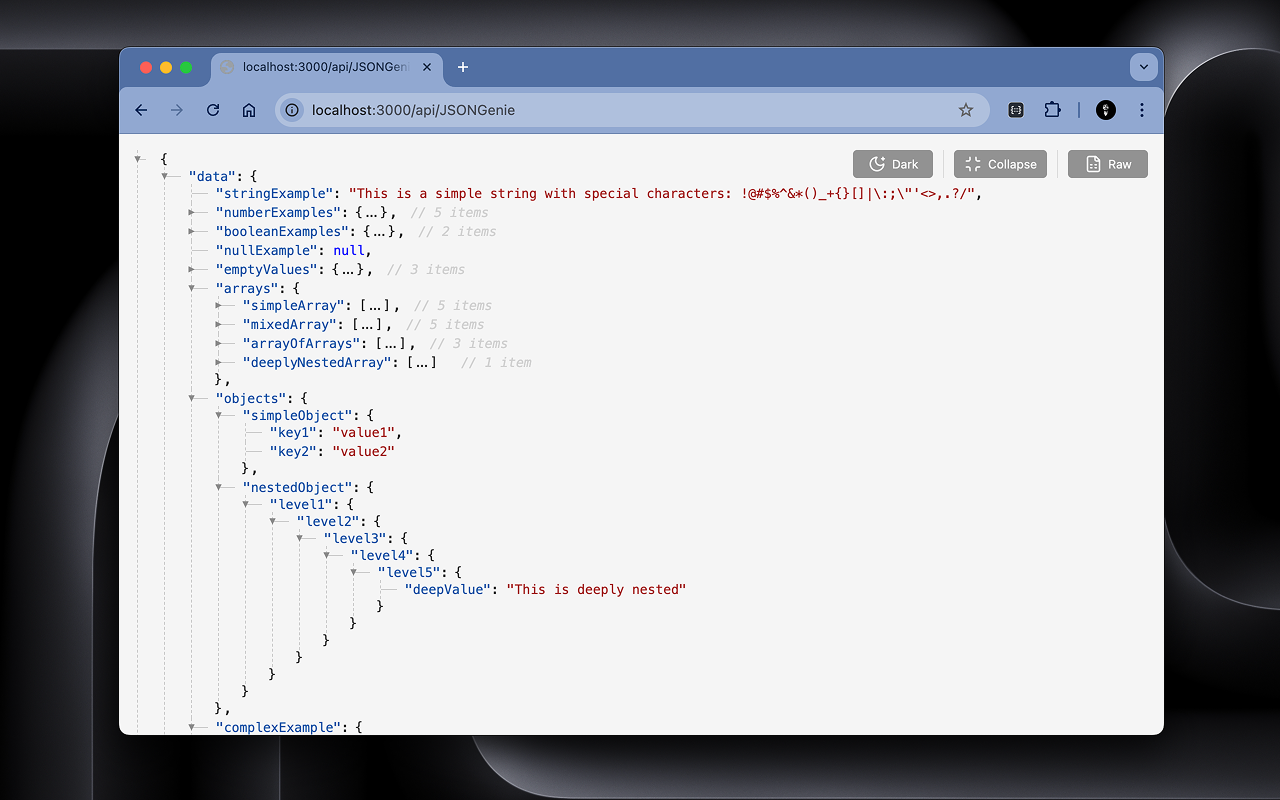This screenshot has height=800, width=1280.
Task: Click the forward navigation arrow
Action: click(x=176, y=110)
